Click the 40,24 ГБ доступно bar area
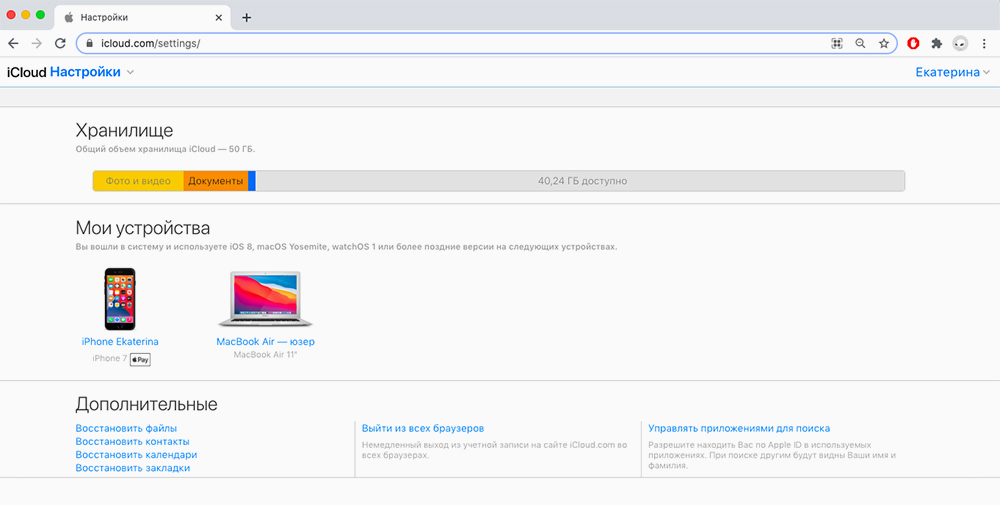 tap(580, 181)
